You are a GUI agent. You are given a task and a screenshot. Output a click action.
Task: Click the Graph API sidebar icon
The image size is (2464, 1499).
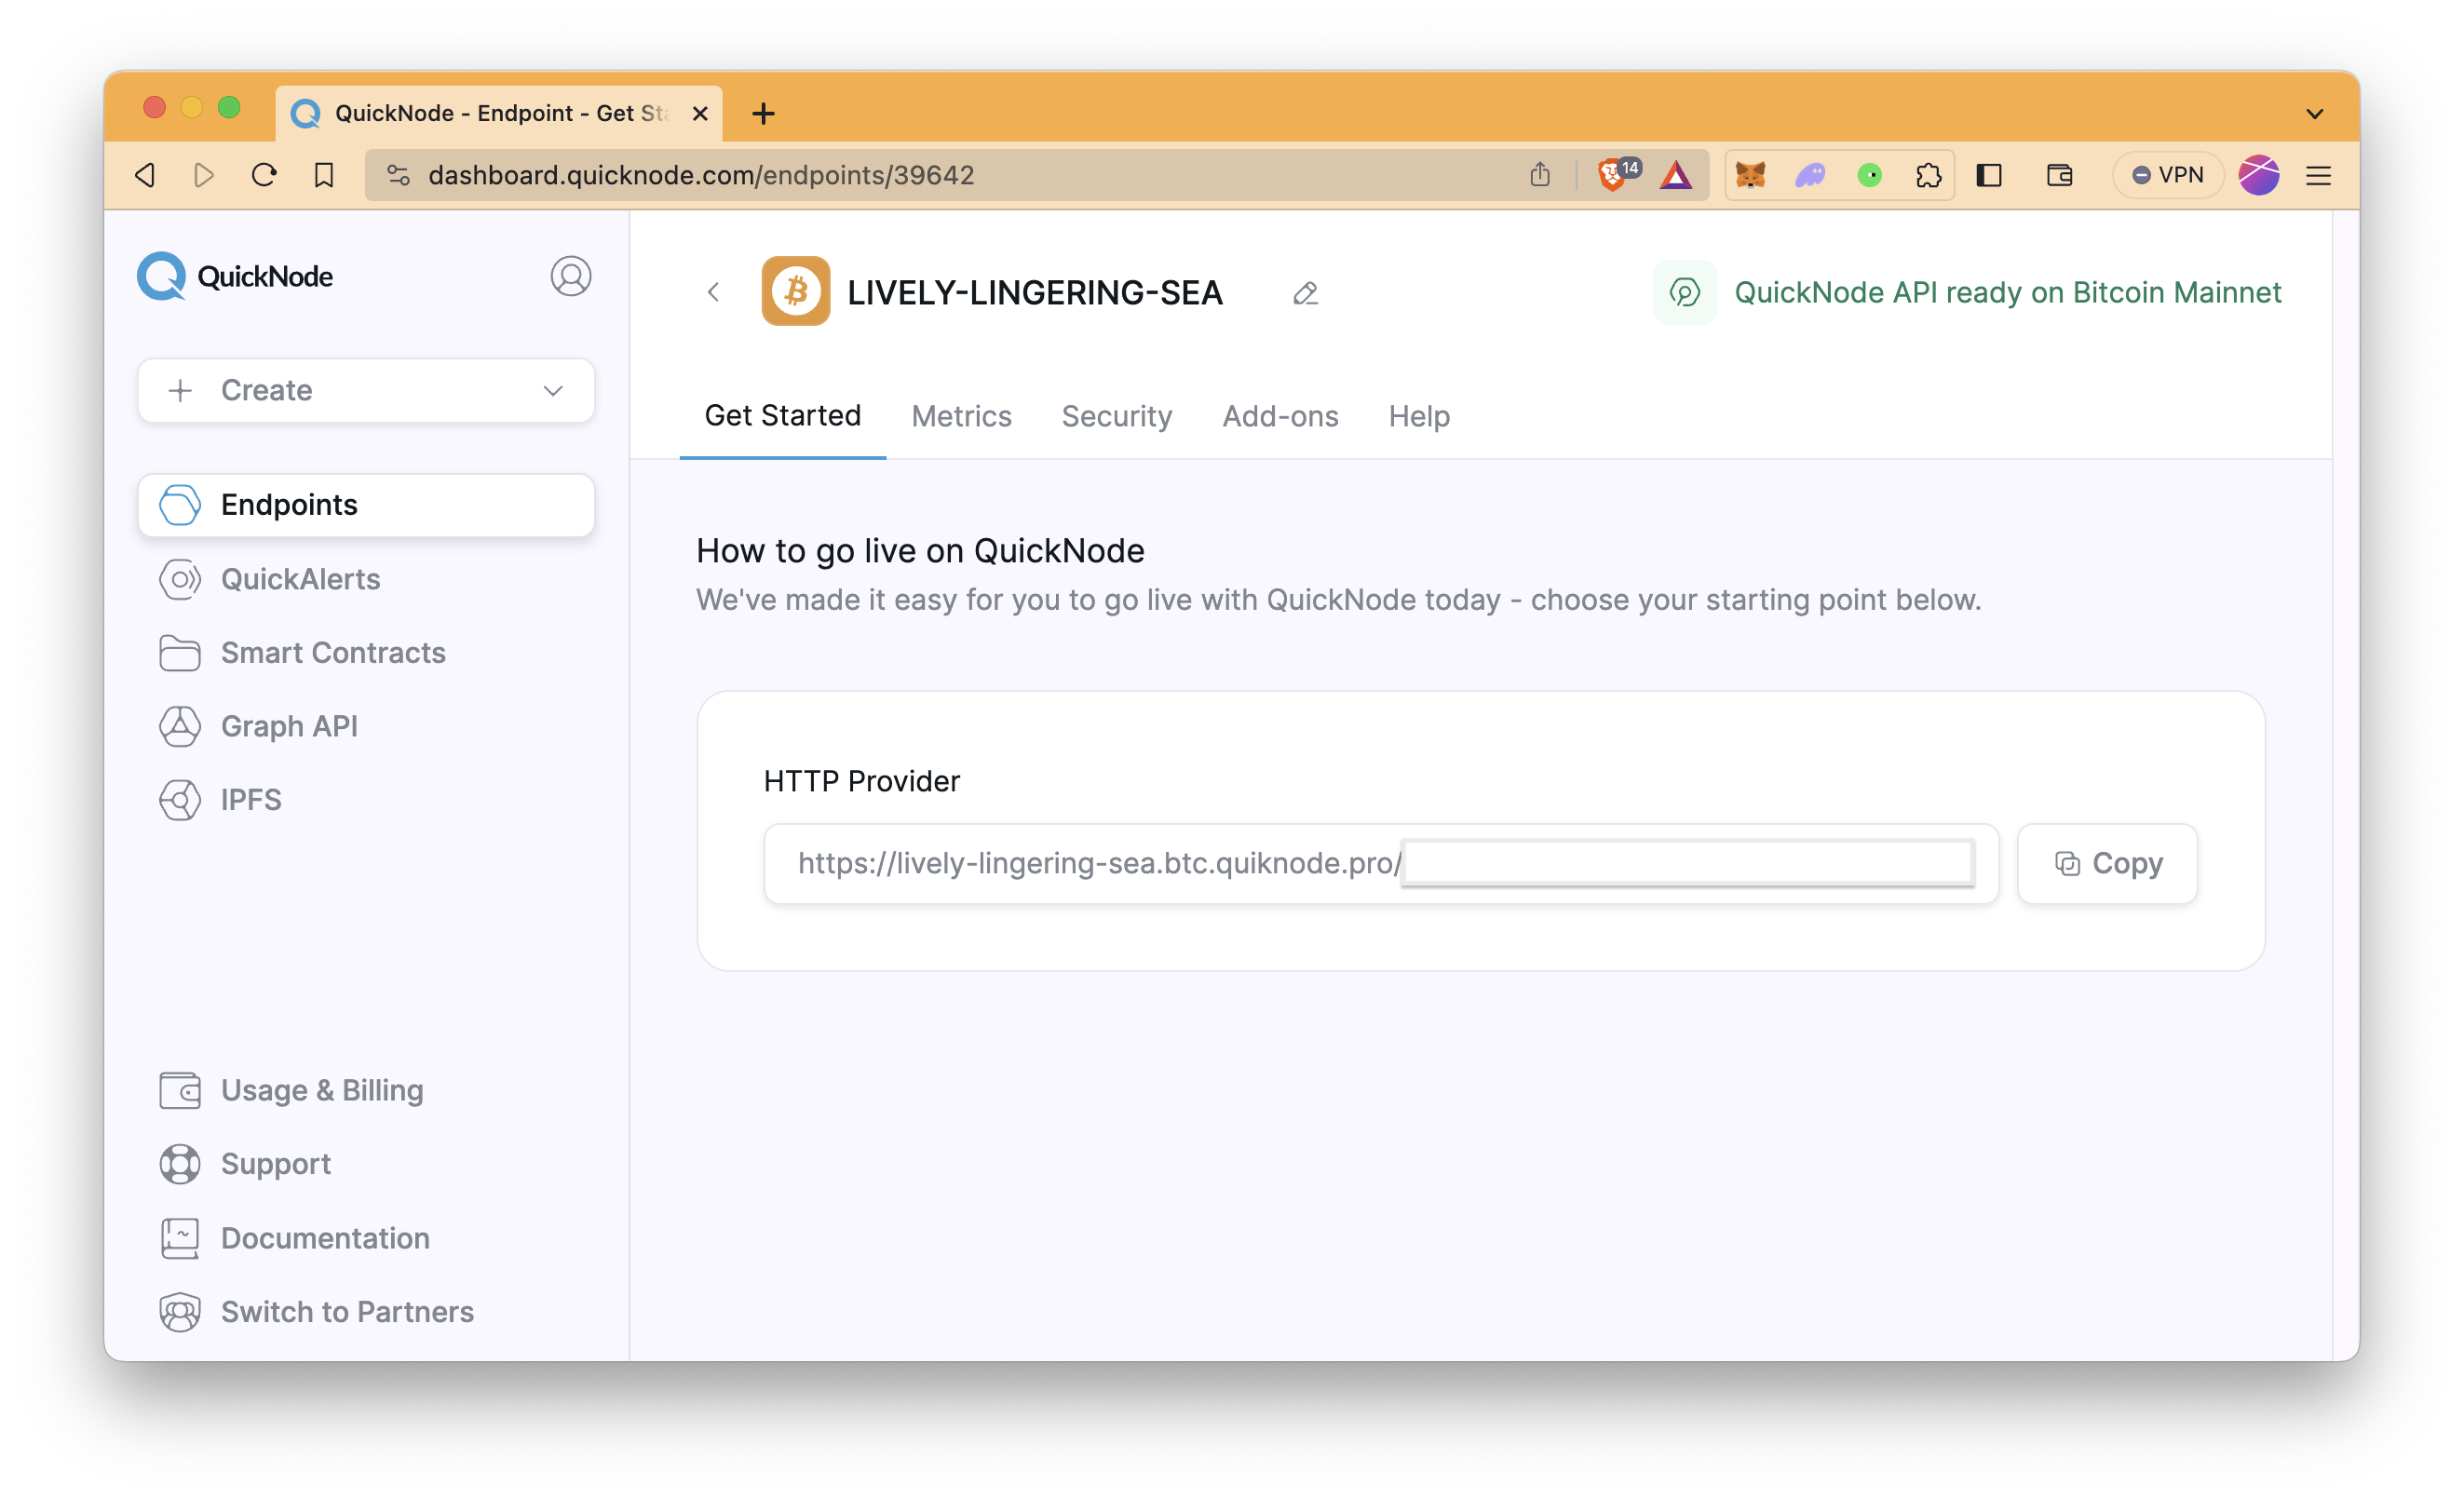click(x=180, y=726)
